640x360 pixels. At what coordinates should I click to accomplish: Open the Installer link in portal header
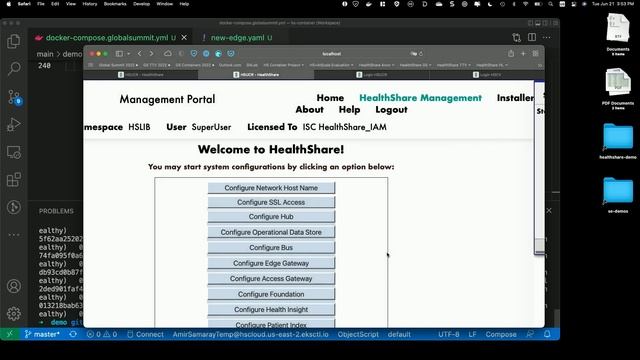pyautogui.click(x=515, y=98)
